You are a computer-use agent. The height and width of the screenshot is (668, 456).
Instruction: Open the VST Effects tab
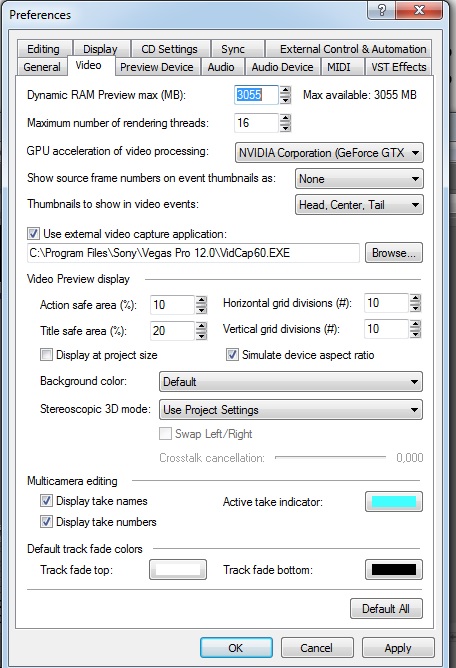click(x=398, y=67)
